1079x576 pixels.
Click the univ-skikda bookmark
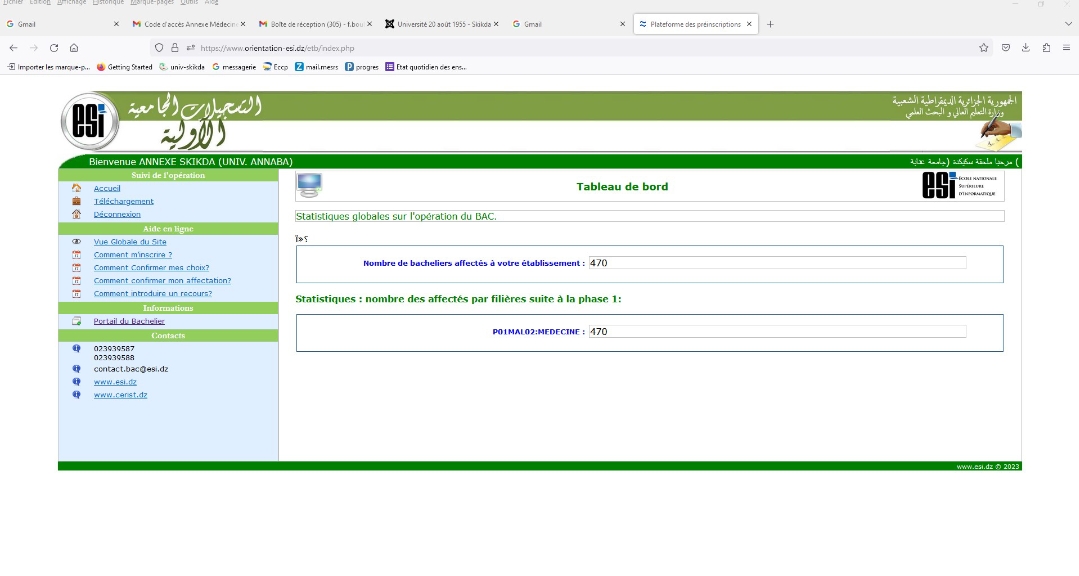pos(182,67)
